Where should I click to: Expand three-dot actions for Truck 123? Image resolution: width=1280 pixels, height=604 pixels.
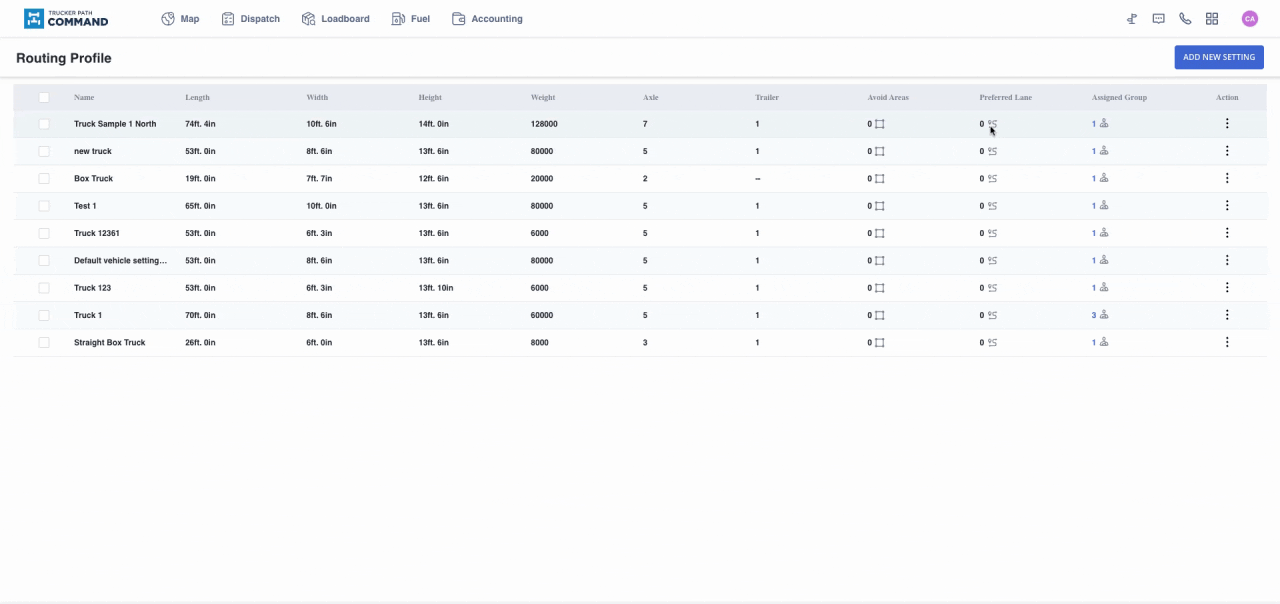(1227, 288)
